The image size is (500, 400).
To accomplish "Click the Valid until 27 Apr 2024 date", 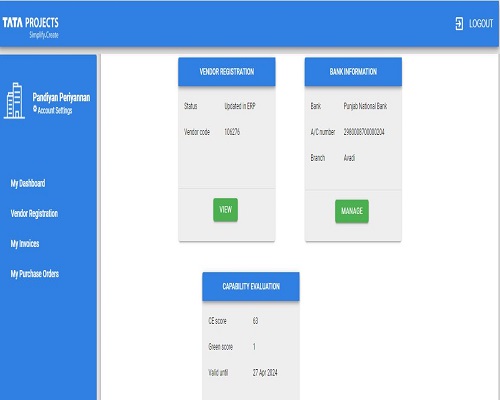I will (x=265, y=373).
